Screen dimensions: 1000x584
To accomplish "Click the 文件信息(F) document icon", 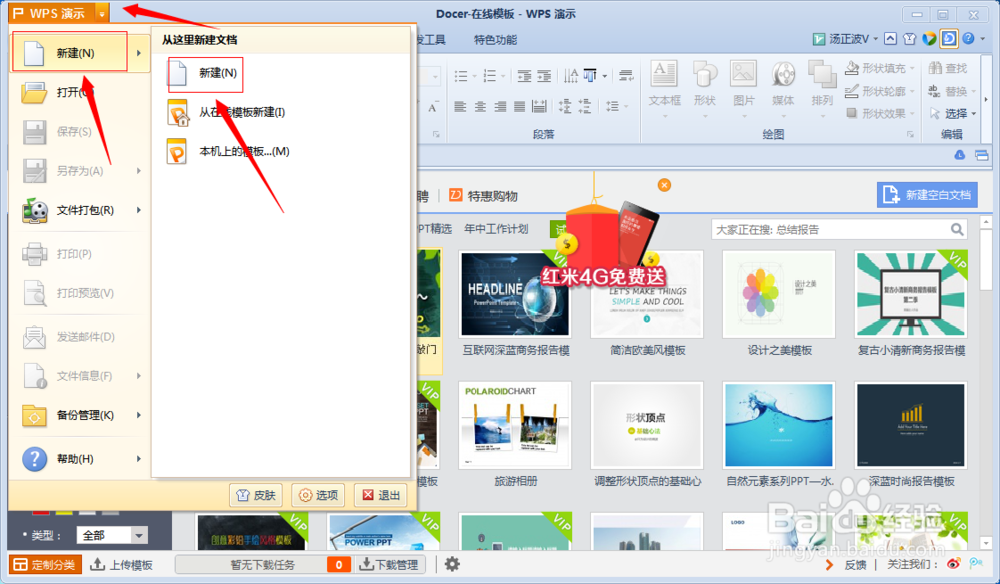I will click(34, 376).
